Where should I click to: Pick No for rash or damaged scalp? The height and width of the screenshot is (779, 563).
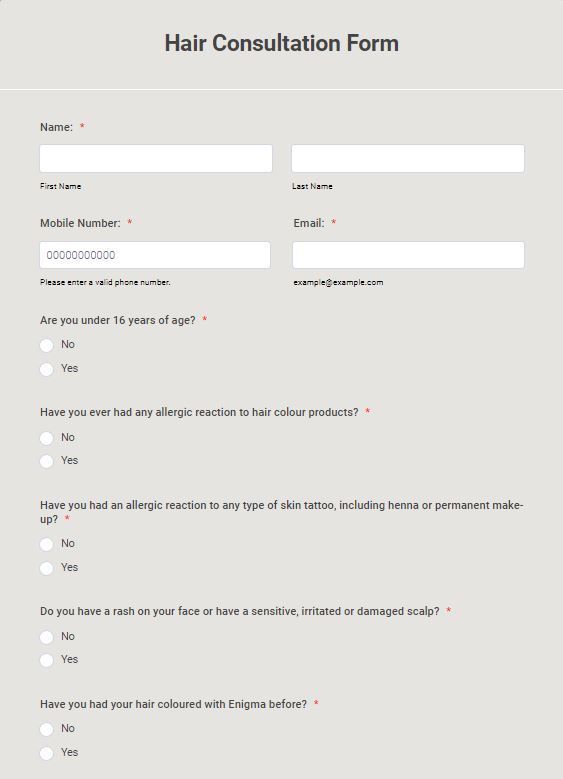[x=47, y=637]
